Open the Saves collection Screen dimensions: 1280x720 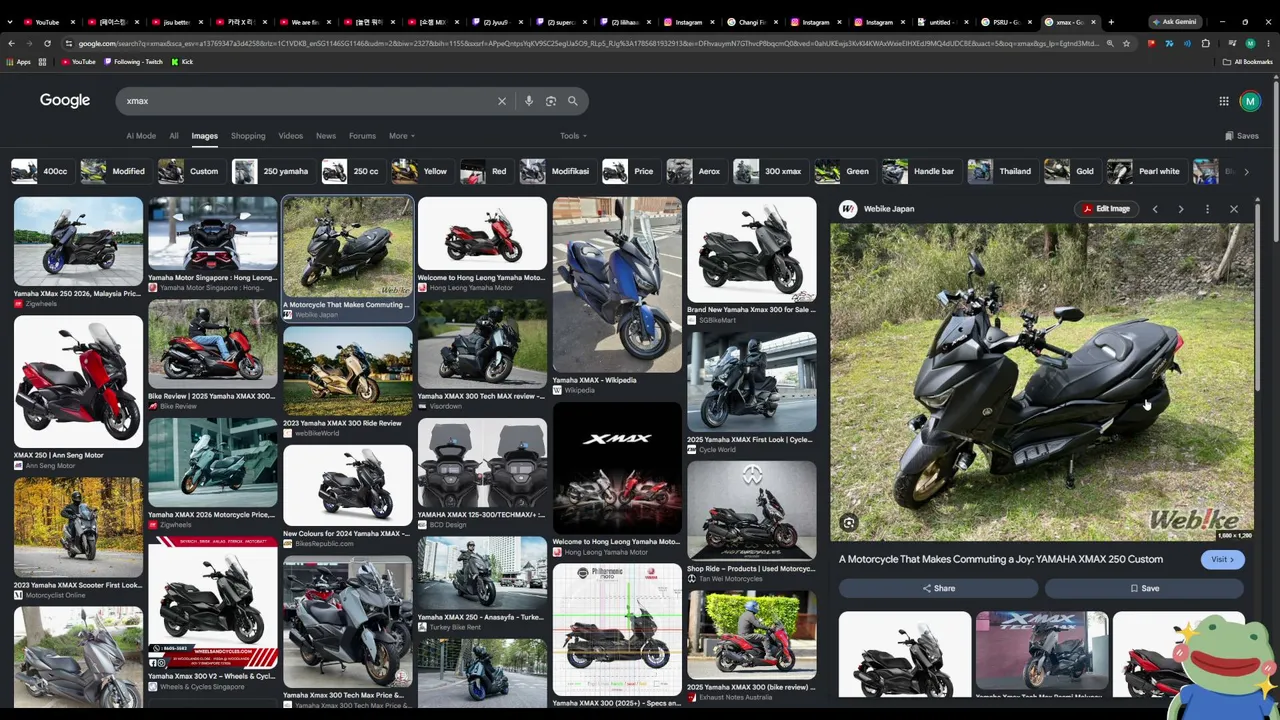tap(1242, 136)
